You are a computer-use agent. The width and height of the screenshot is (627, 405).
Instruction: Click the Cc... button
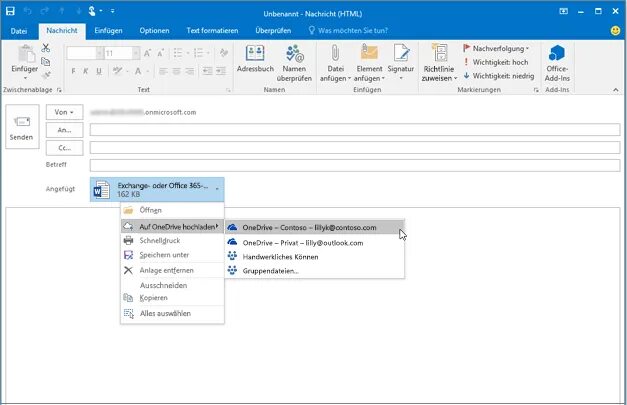[x=64, y=148]
